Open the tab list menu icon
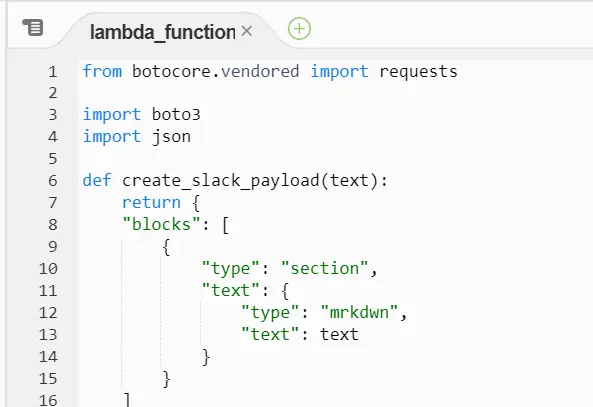The image size is (593, 407). click(33, 28)
